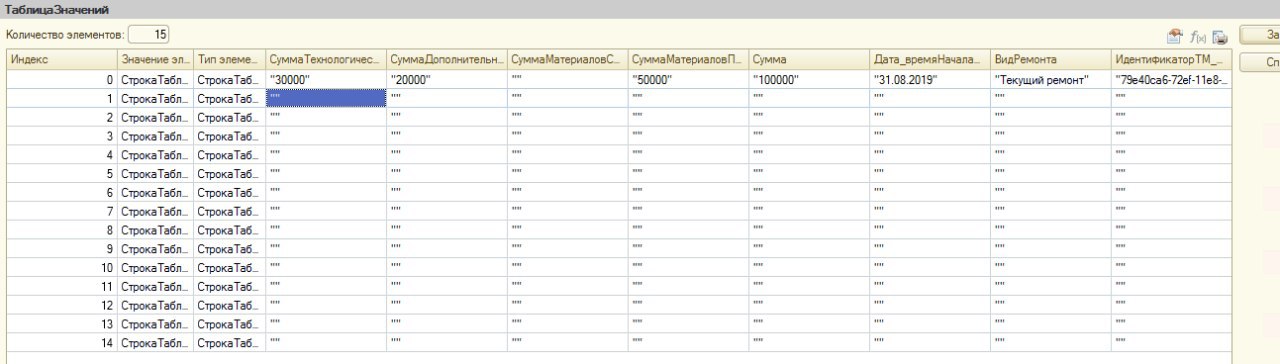Click the first toolbar icon left of fx
The height and width of the screenshot is (364, 1280).
pos(1176,37)
